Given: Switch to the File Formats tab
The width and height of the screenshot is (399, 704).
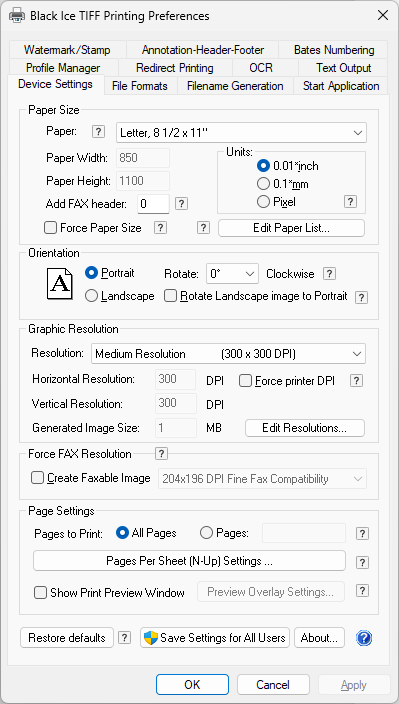Looking at the screenshot, I should (140, 86).
